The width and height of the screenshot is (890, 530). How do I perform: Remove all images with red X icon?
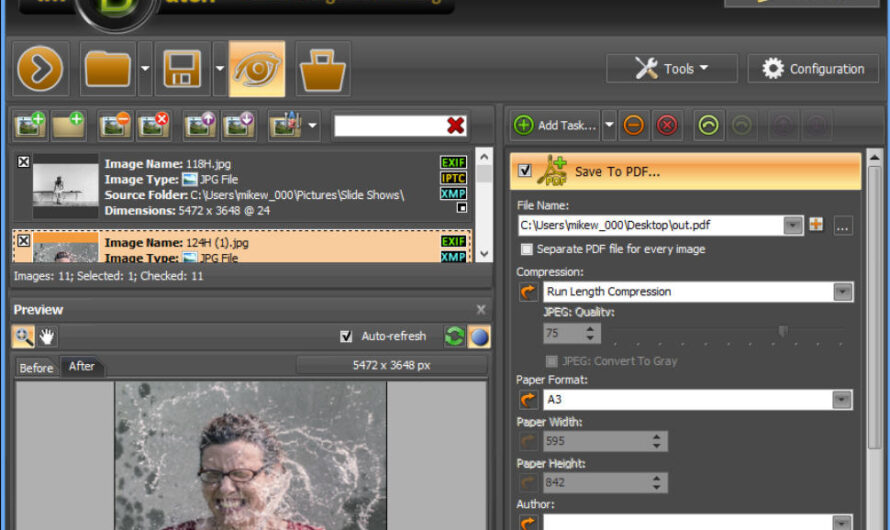153,125
